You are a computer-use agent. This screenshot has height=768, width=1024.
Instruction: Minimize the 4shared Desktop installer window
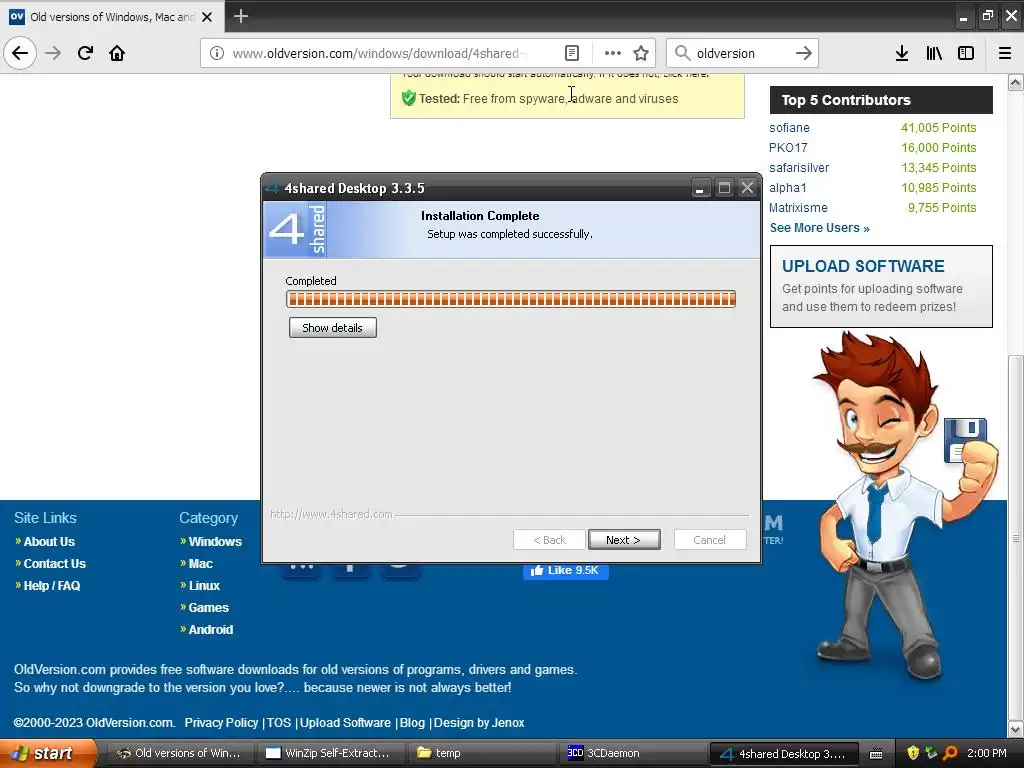tap(699, 189)
